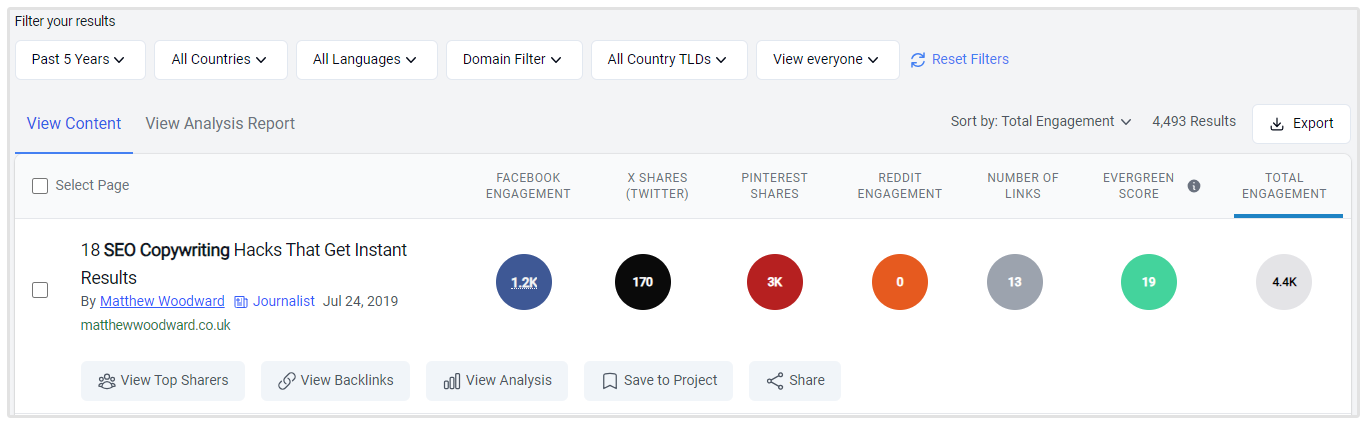Check the box beside the SEO Copywriting article

click(x=40, y=290)
